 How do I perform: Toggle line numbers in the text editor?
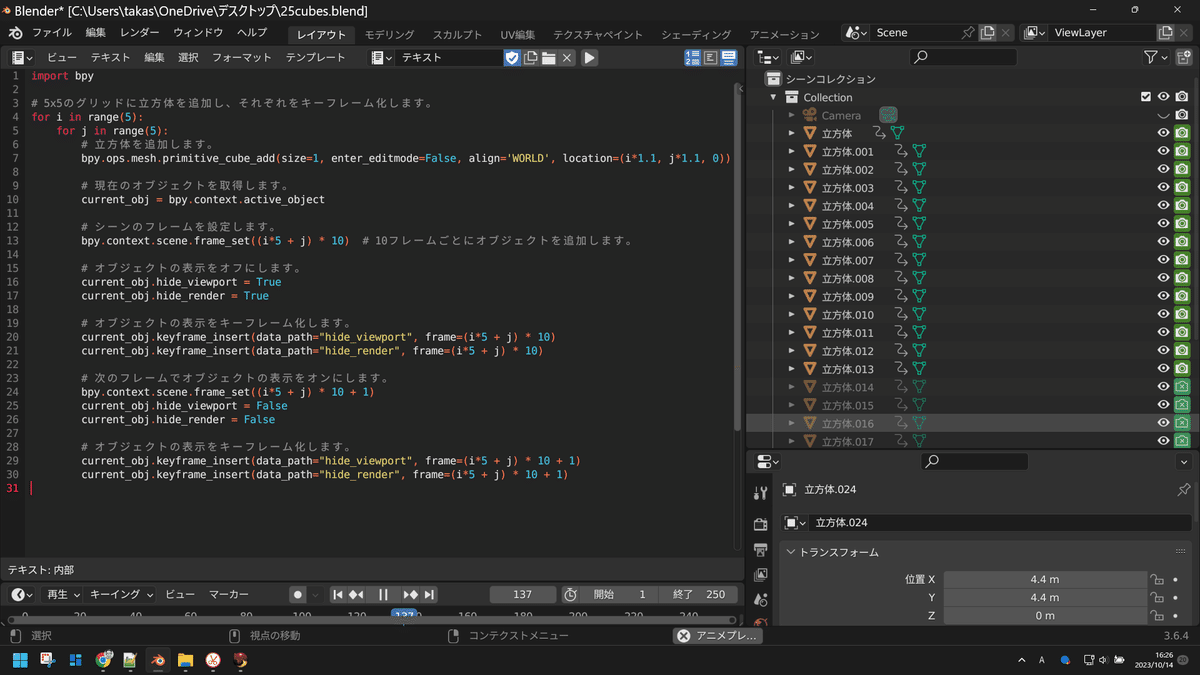click(692, 57)
